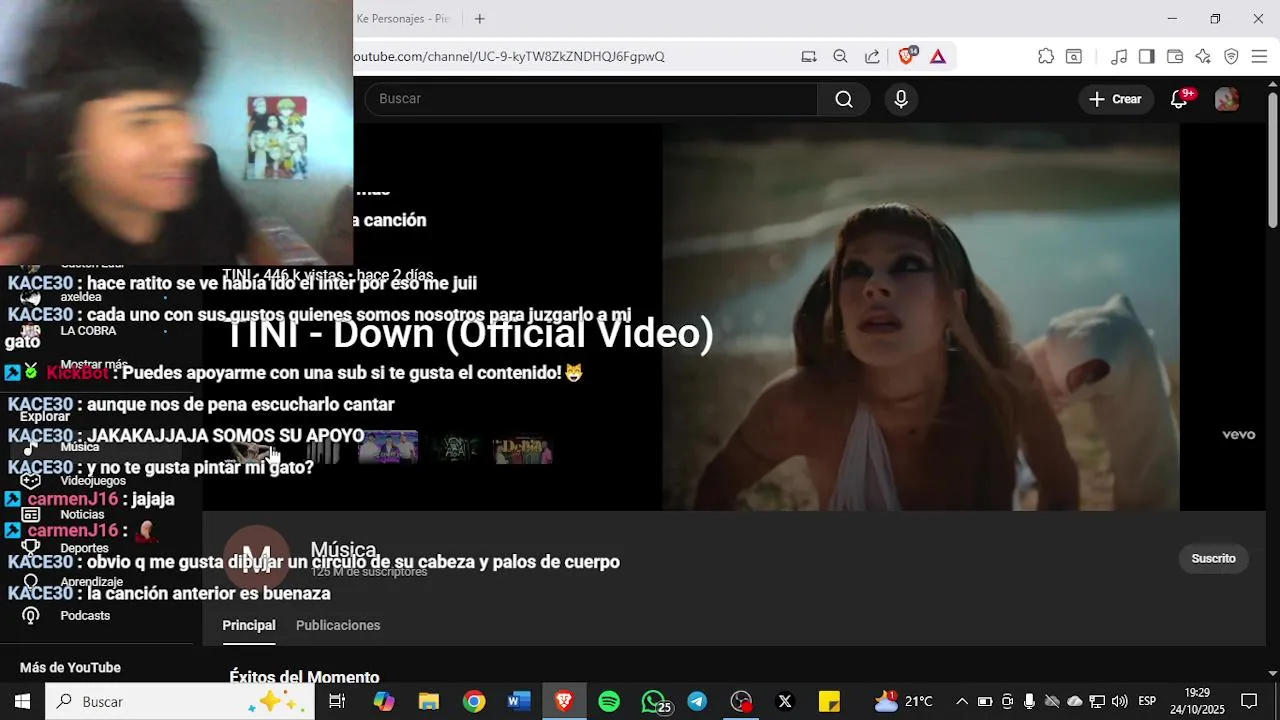Open Telegram from the taskbar

(697, 701)
